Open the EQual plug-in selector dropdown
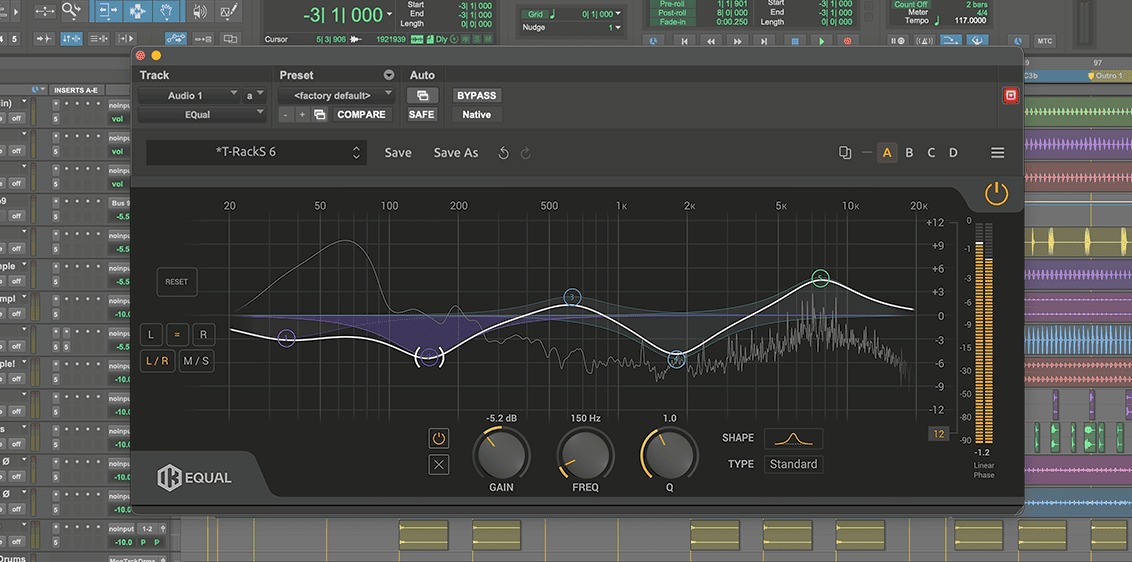Image resolution: width=1132 pixels, height=562 pixels. pos(201,114)
